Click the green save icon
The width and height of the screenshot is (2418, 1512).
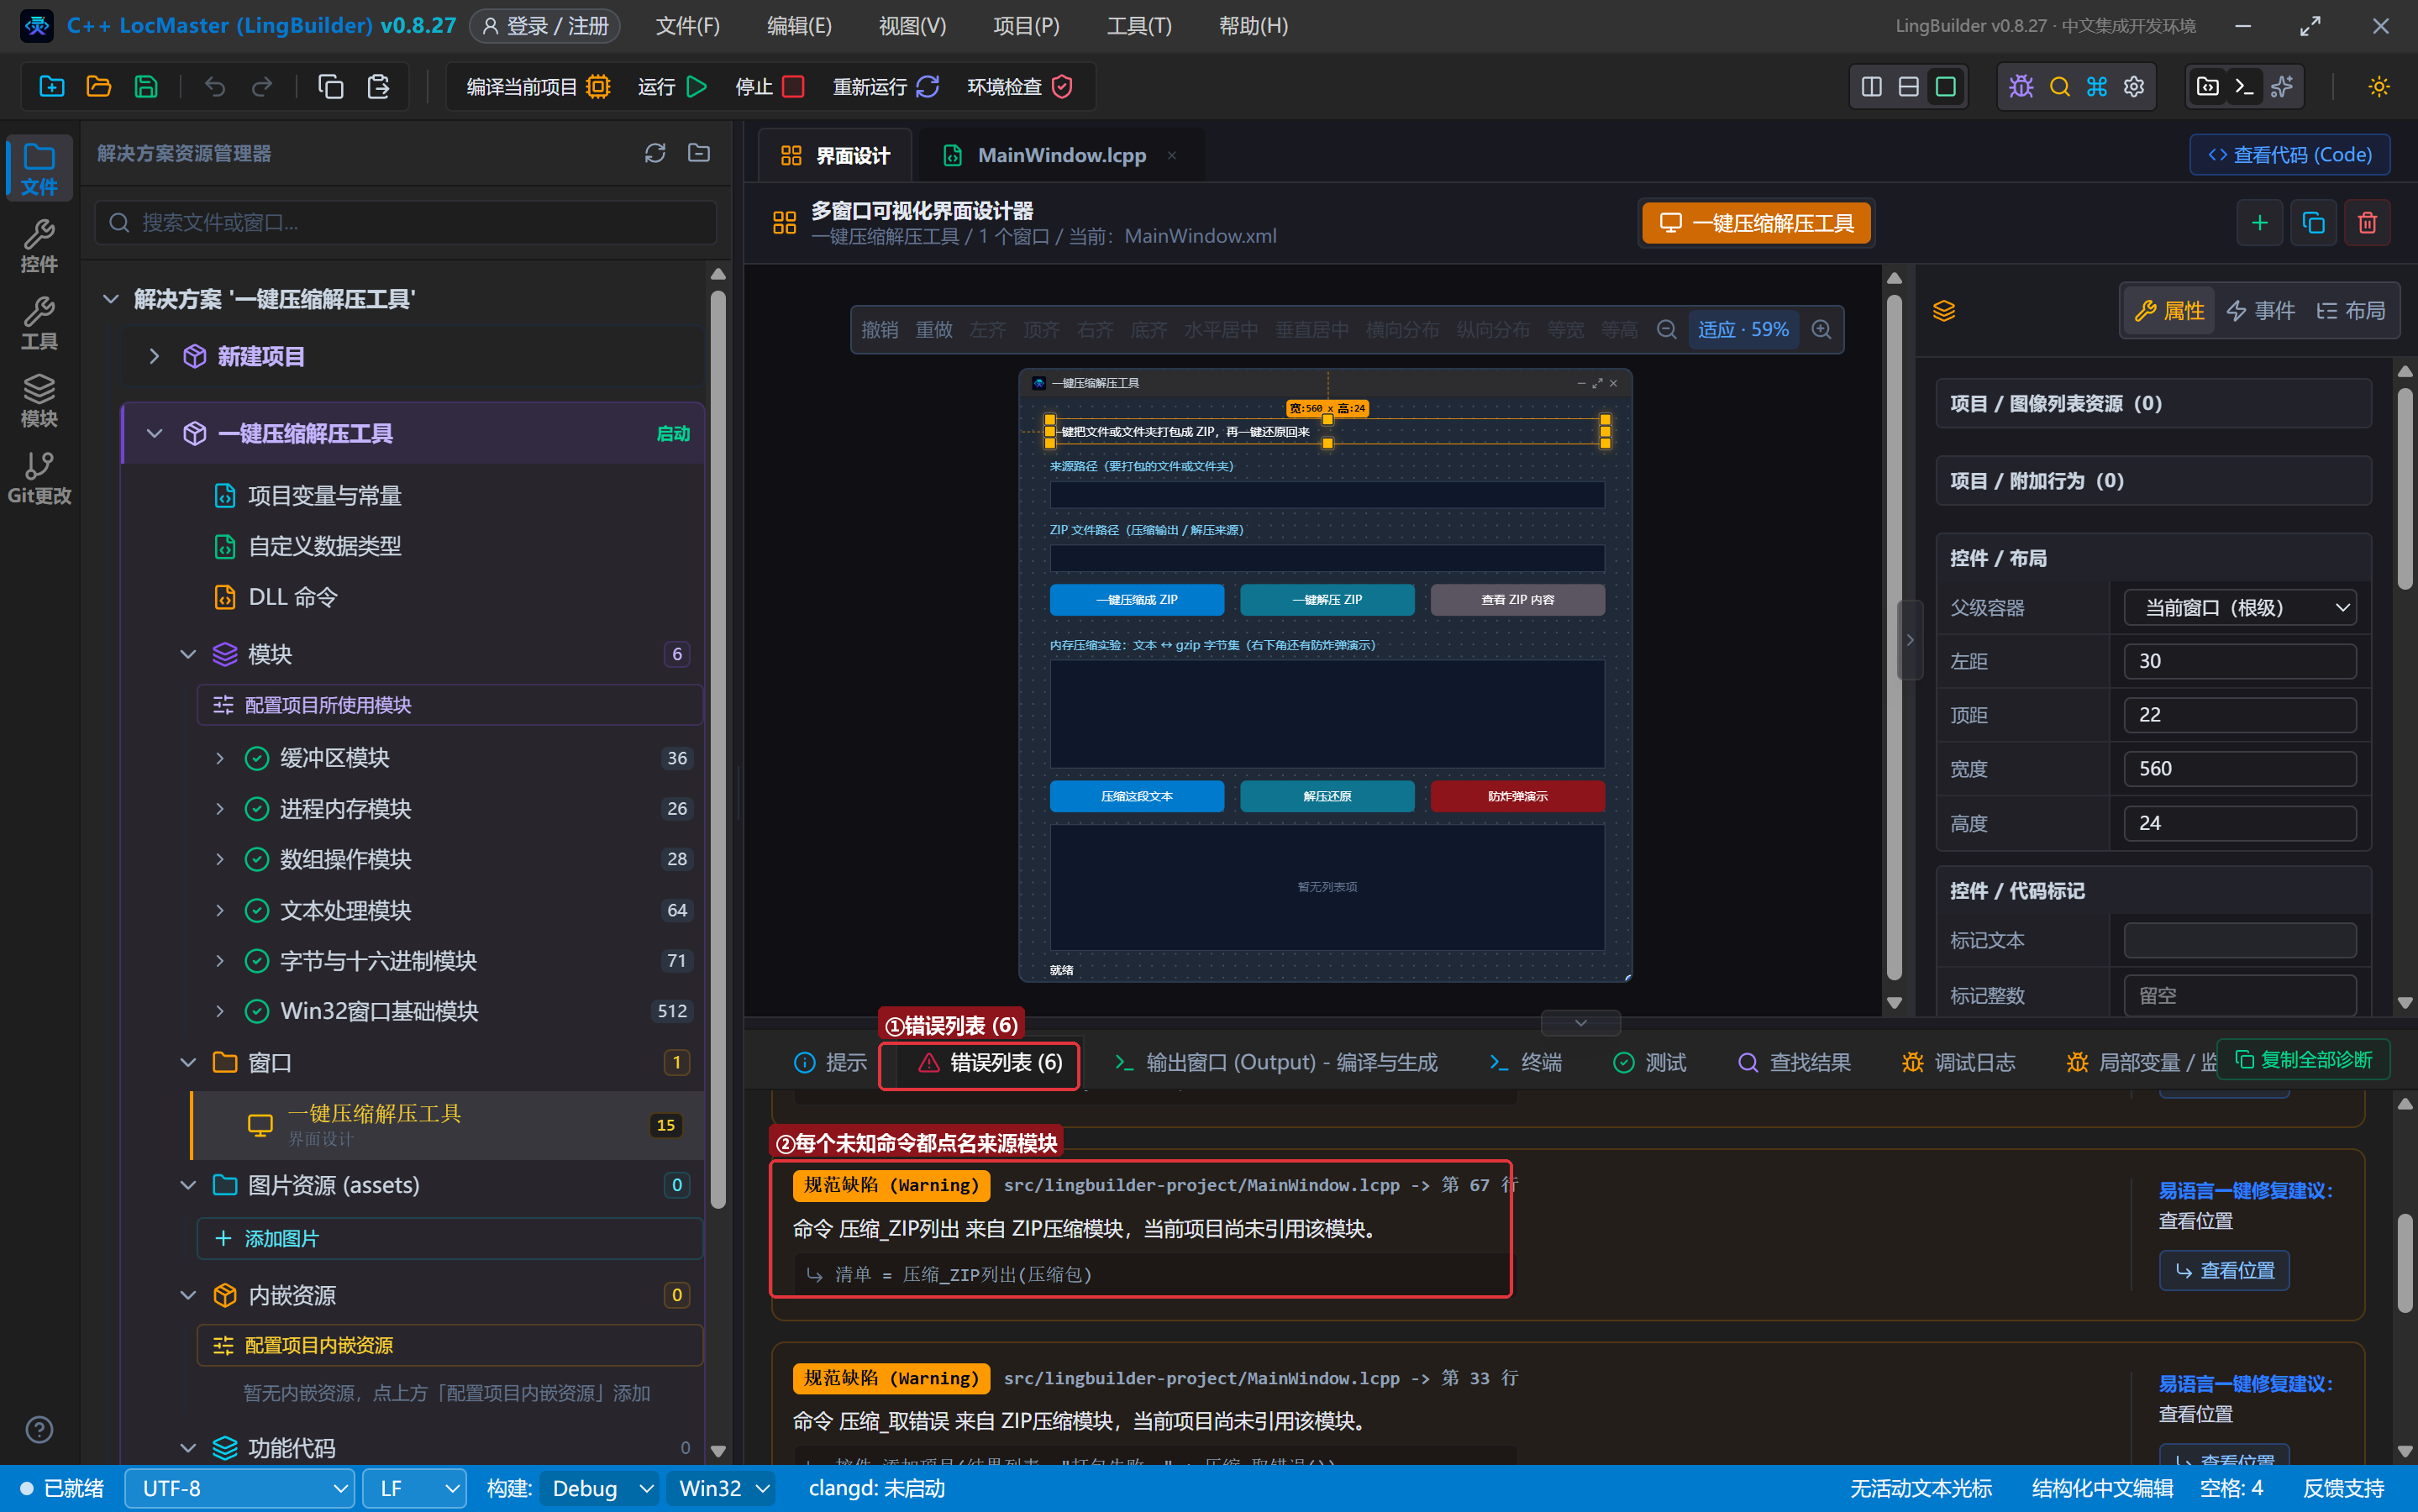[146, 87]
